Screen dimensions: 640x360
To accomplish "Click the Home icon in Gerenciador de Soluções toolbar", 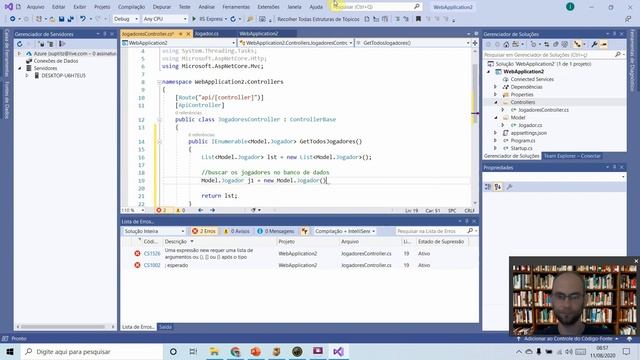I will [x=506, y=44].
